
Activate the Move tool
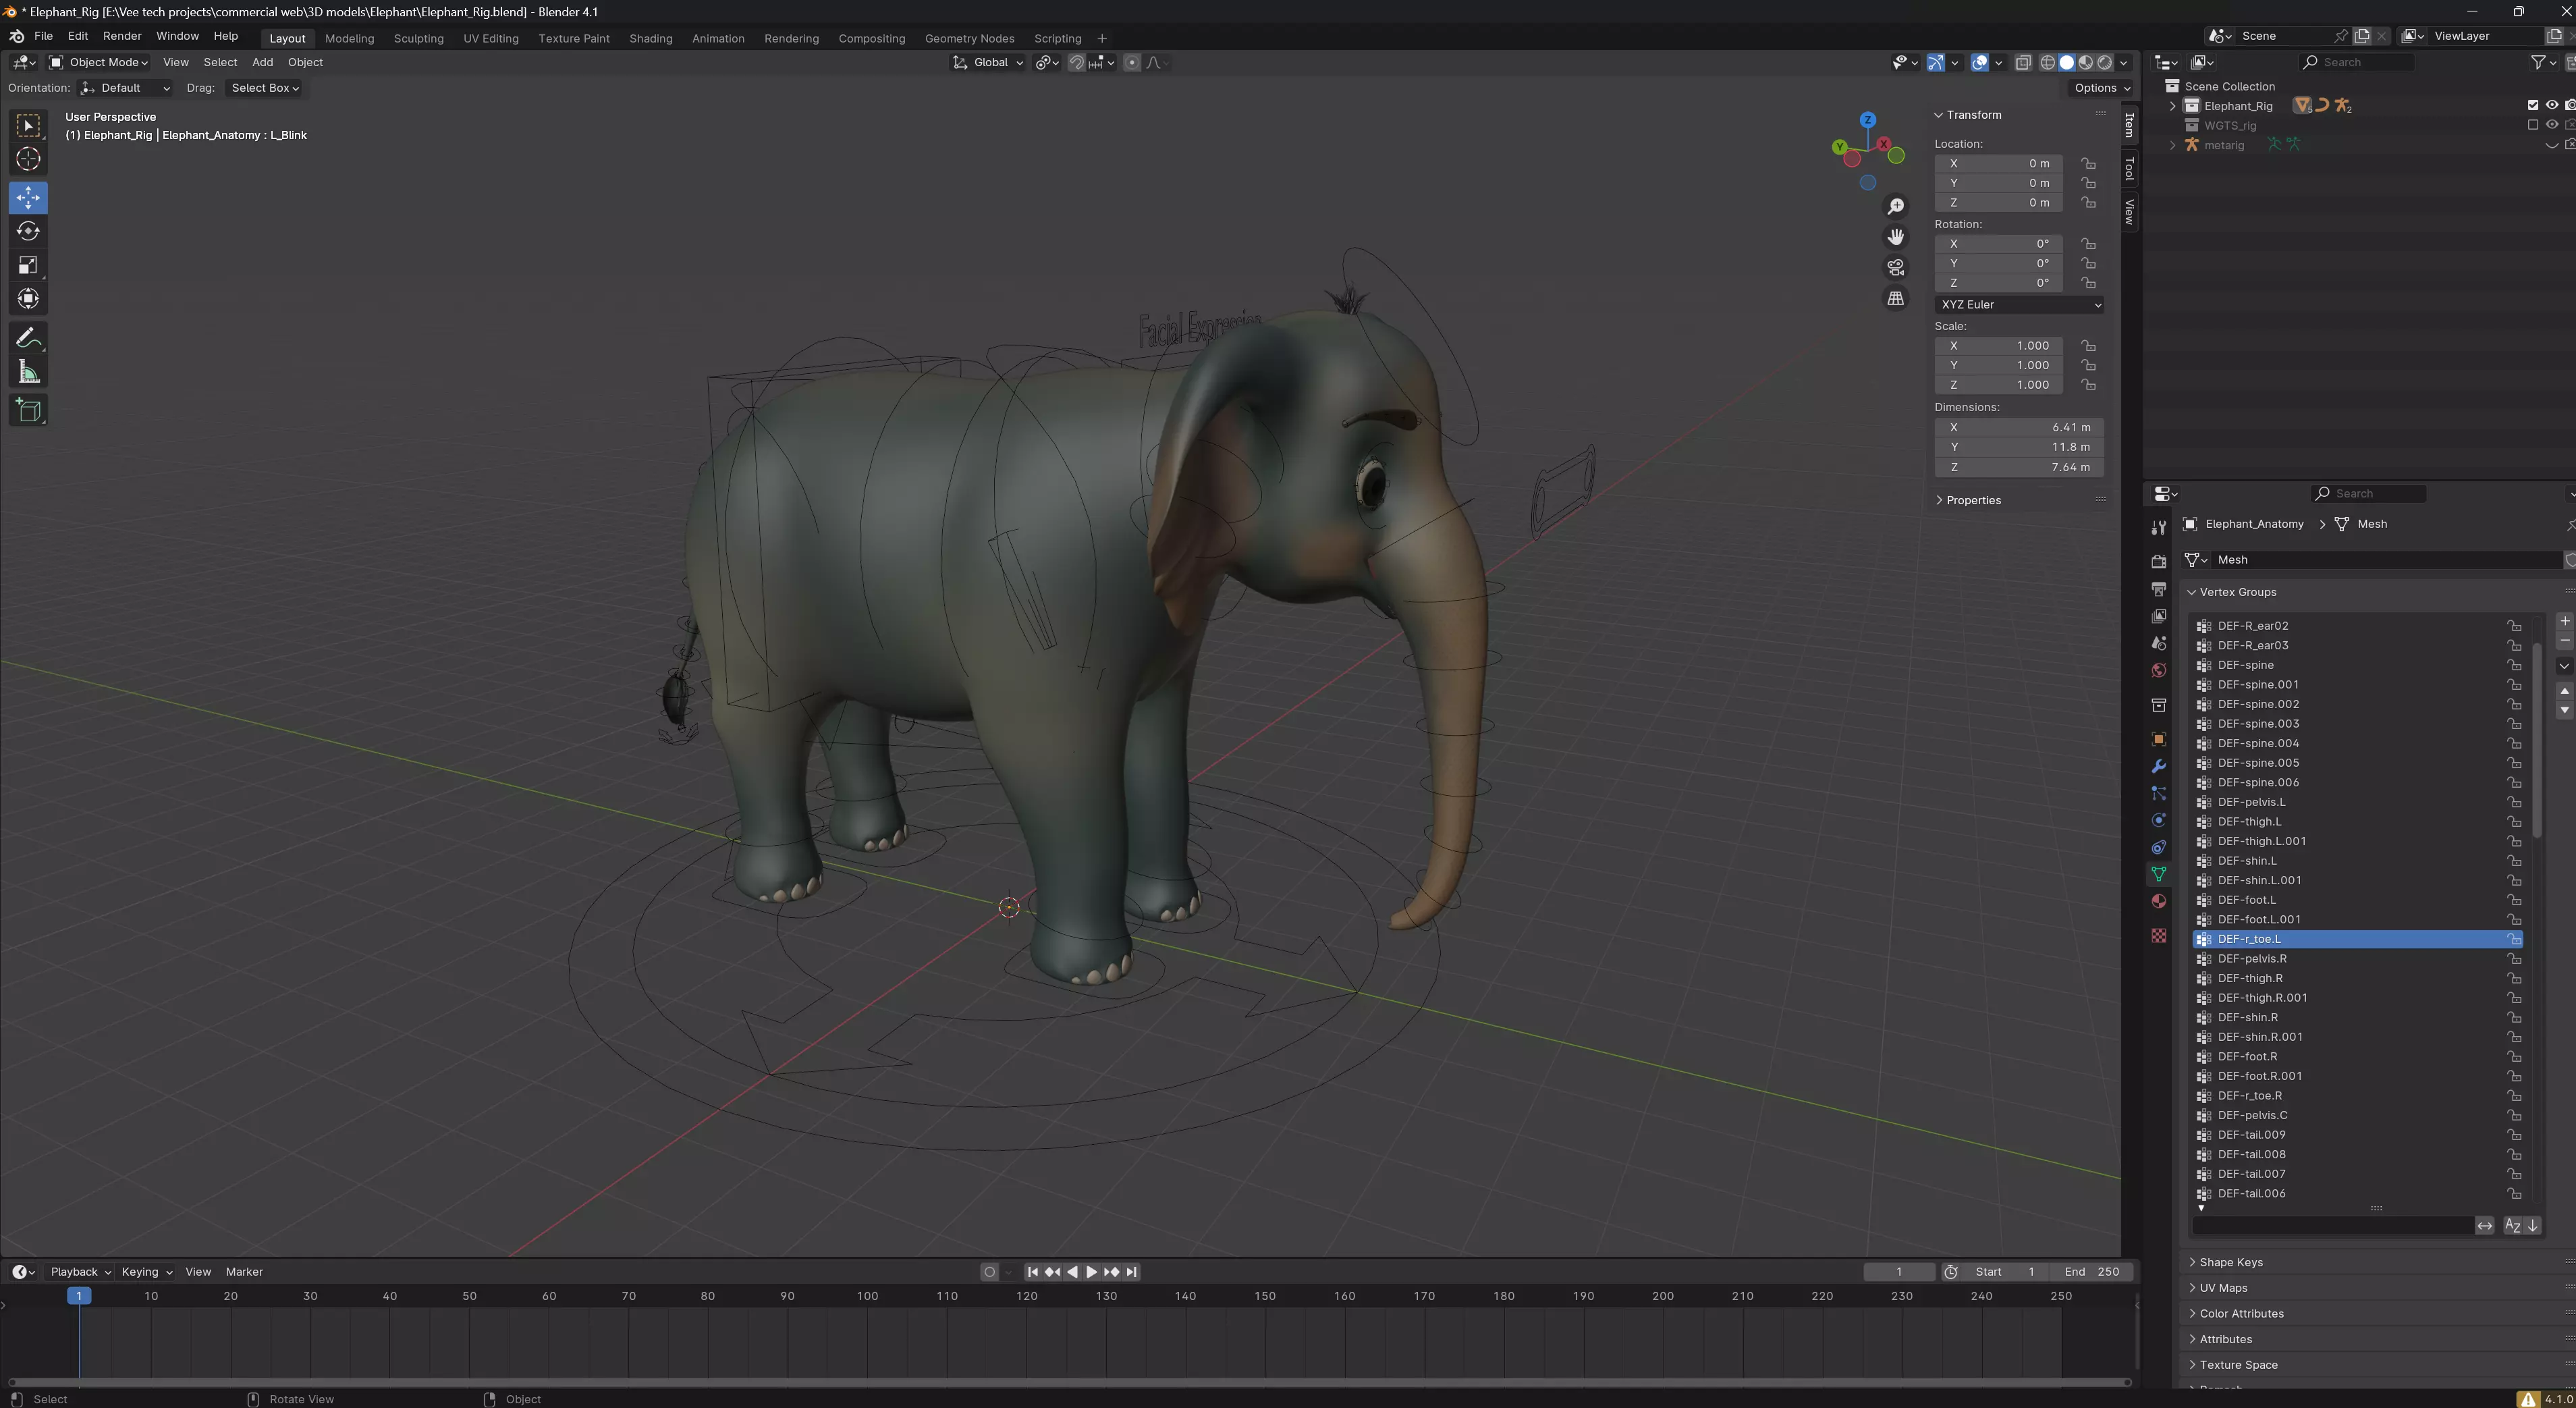point(28,197)
